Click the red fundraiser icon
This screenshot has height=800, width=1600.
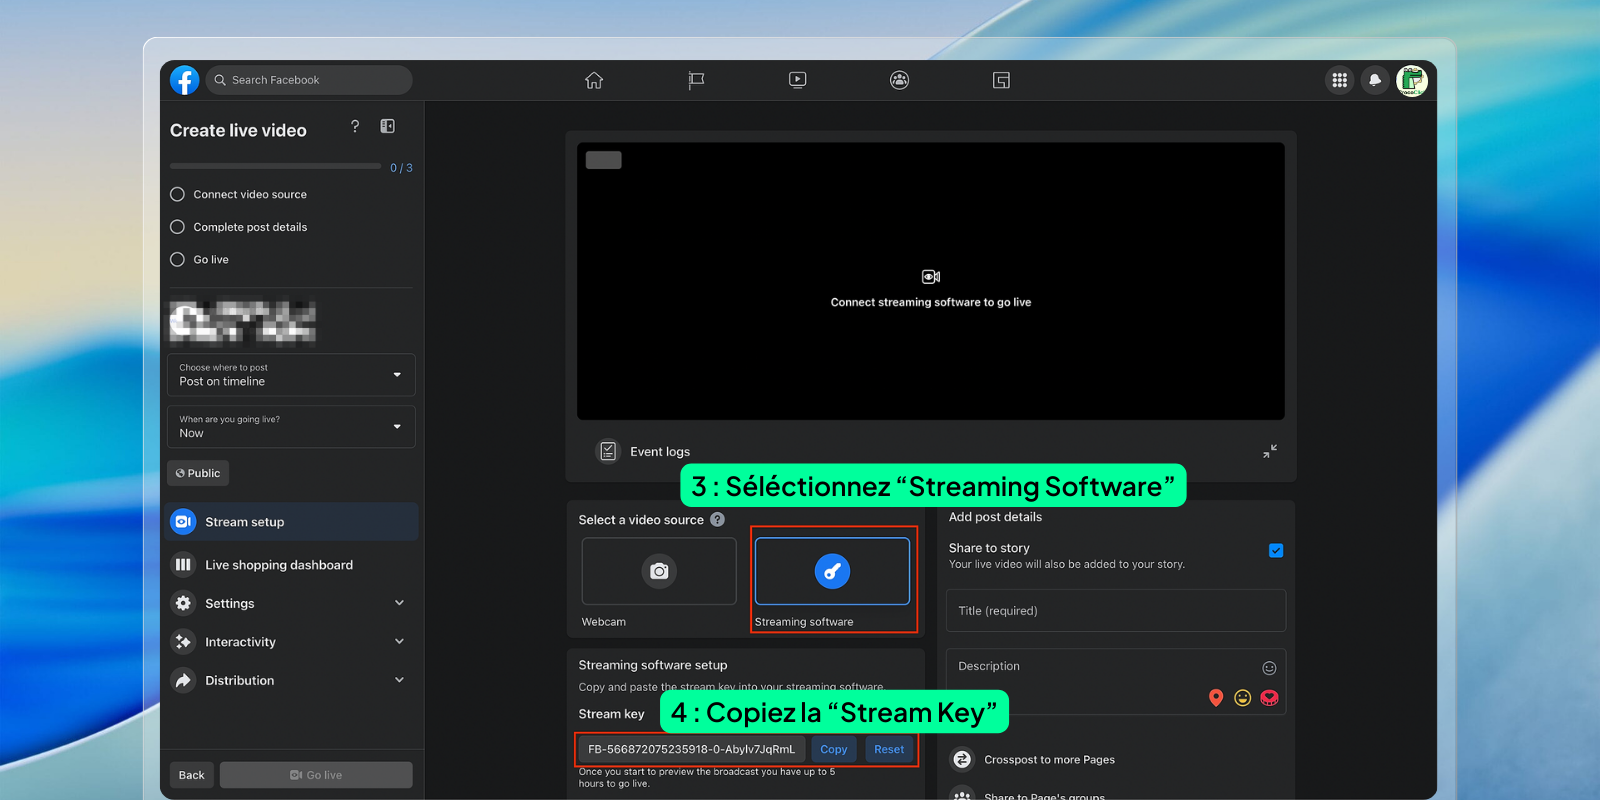pos(1270,698)
